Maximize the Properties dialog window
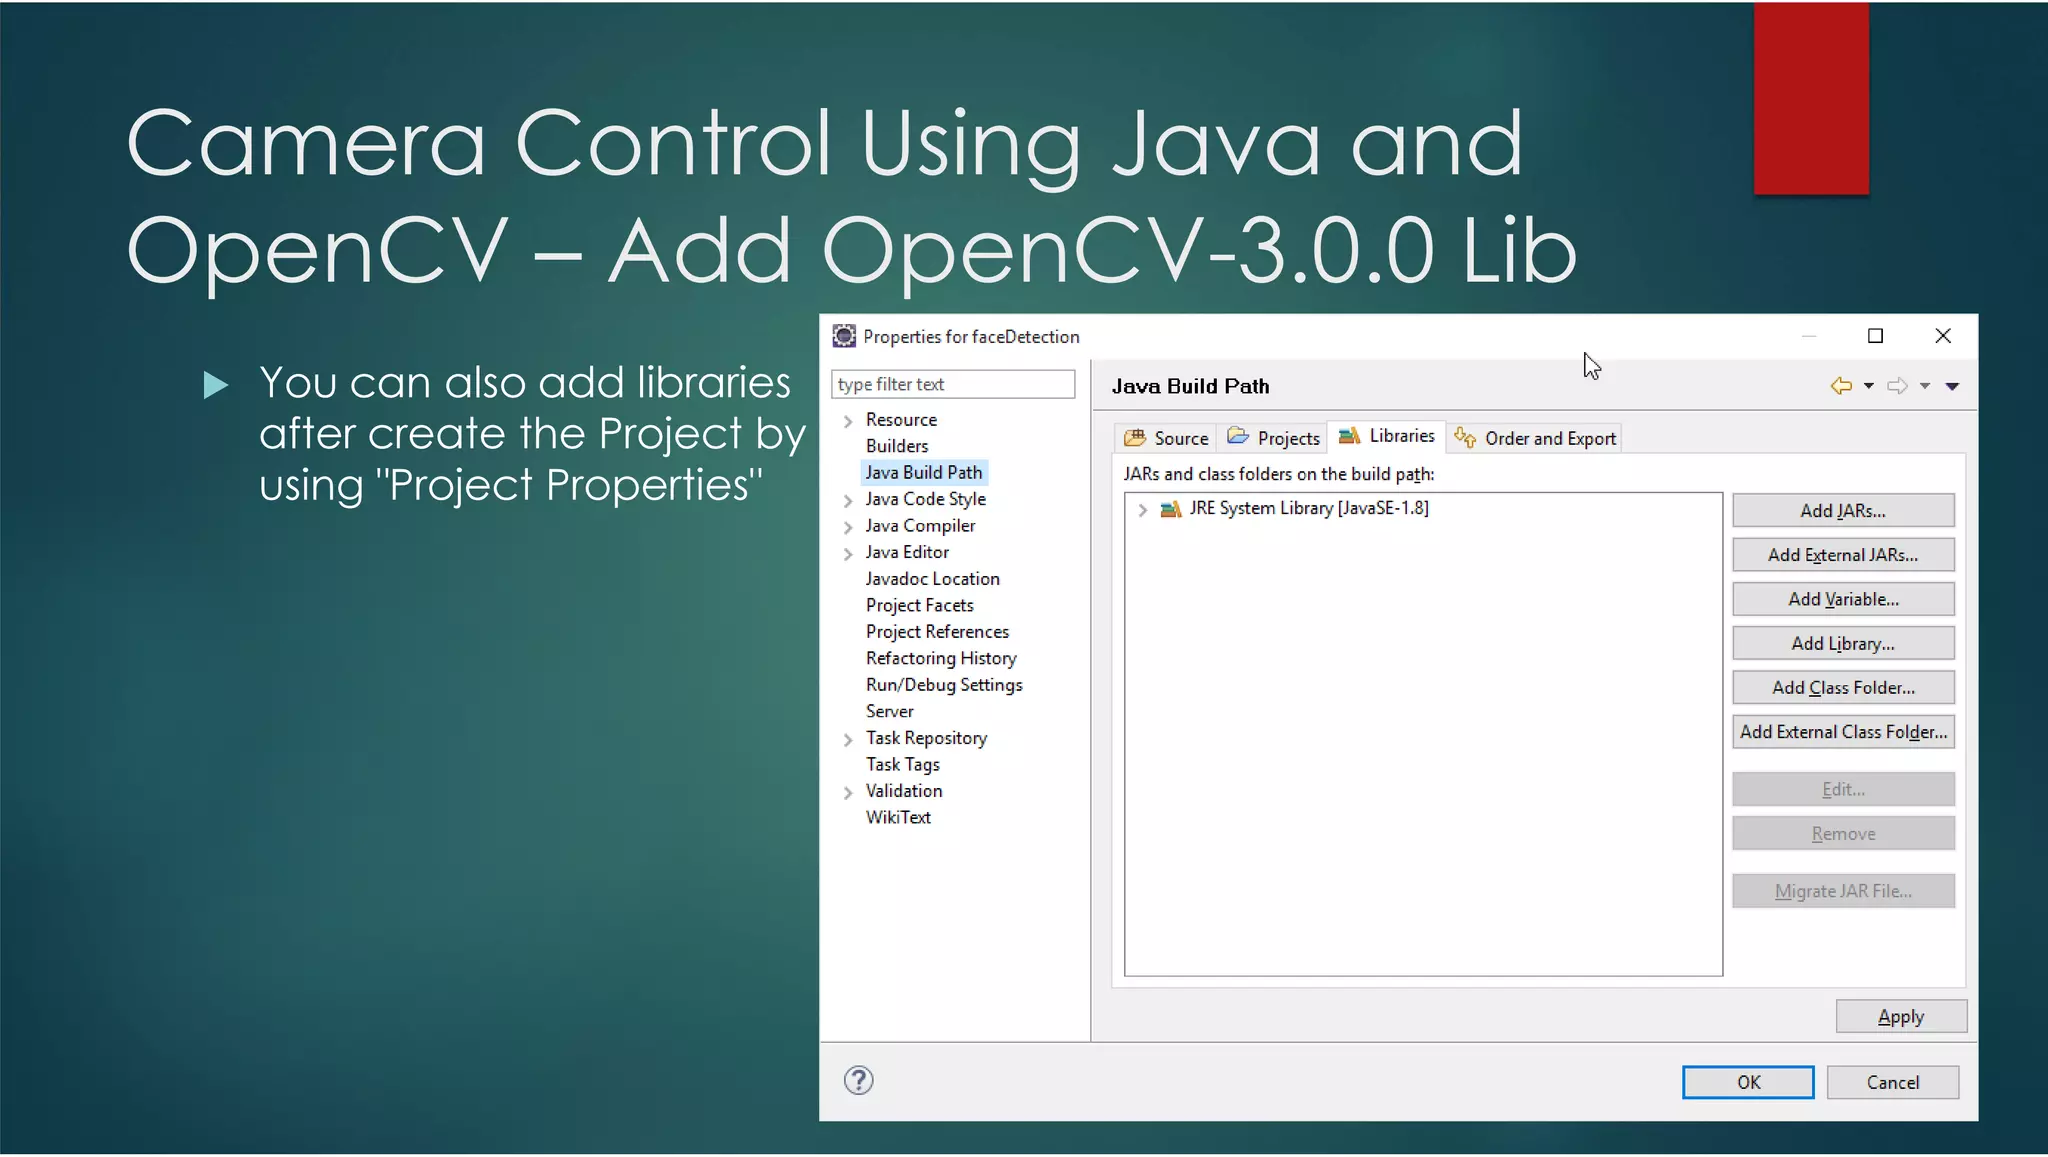The width and height of the screenshot is (2048, 1157). [1875, 336]
